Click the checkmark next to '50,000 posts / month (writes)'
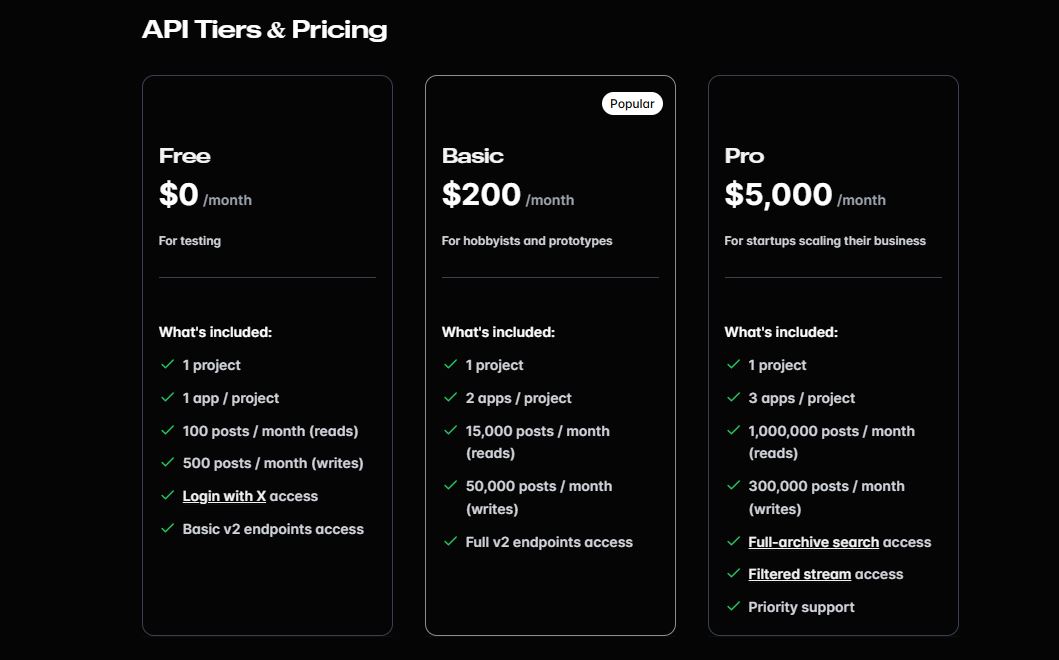Image resolution: width=1059 pixels, height=660 pixels. point(450,487)
